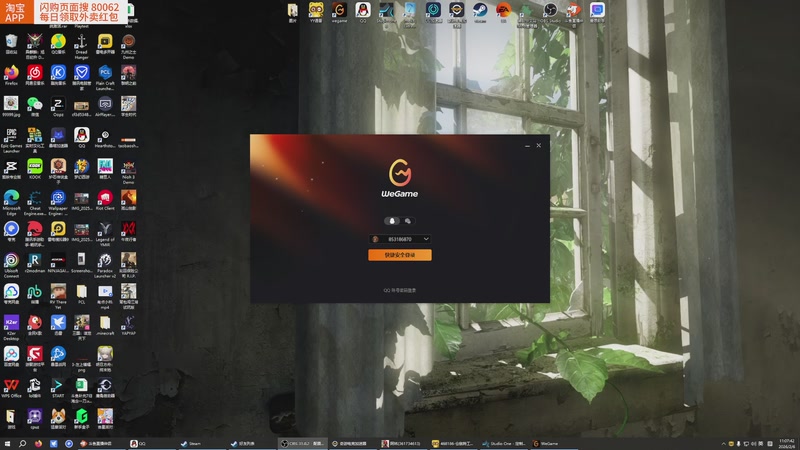
Task: Switch to WeChat login mode in WeGame
Action: tap(408, 221)
